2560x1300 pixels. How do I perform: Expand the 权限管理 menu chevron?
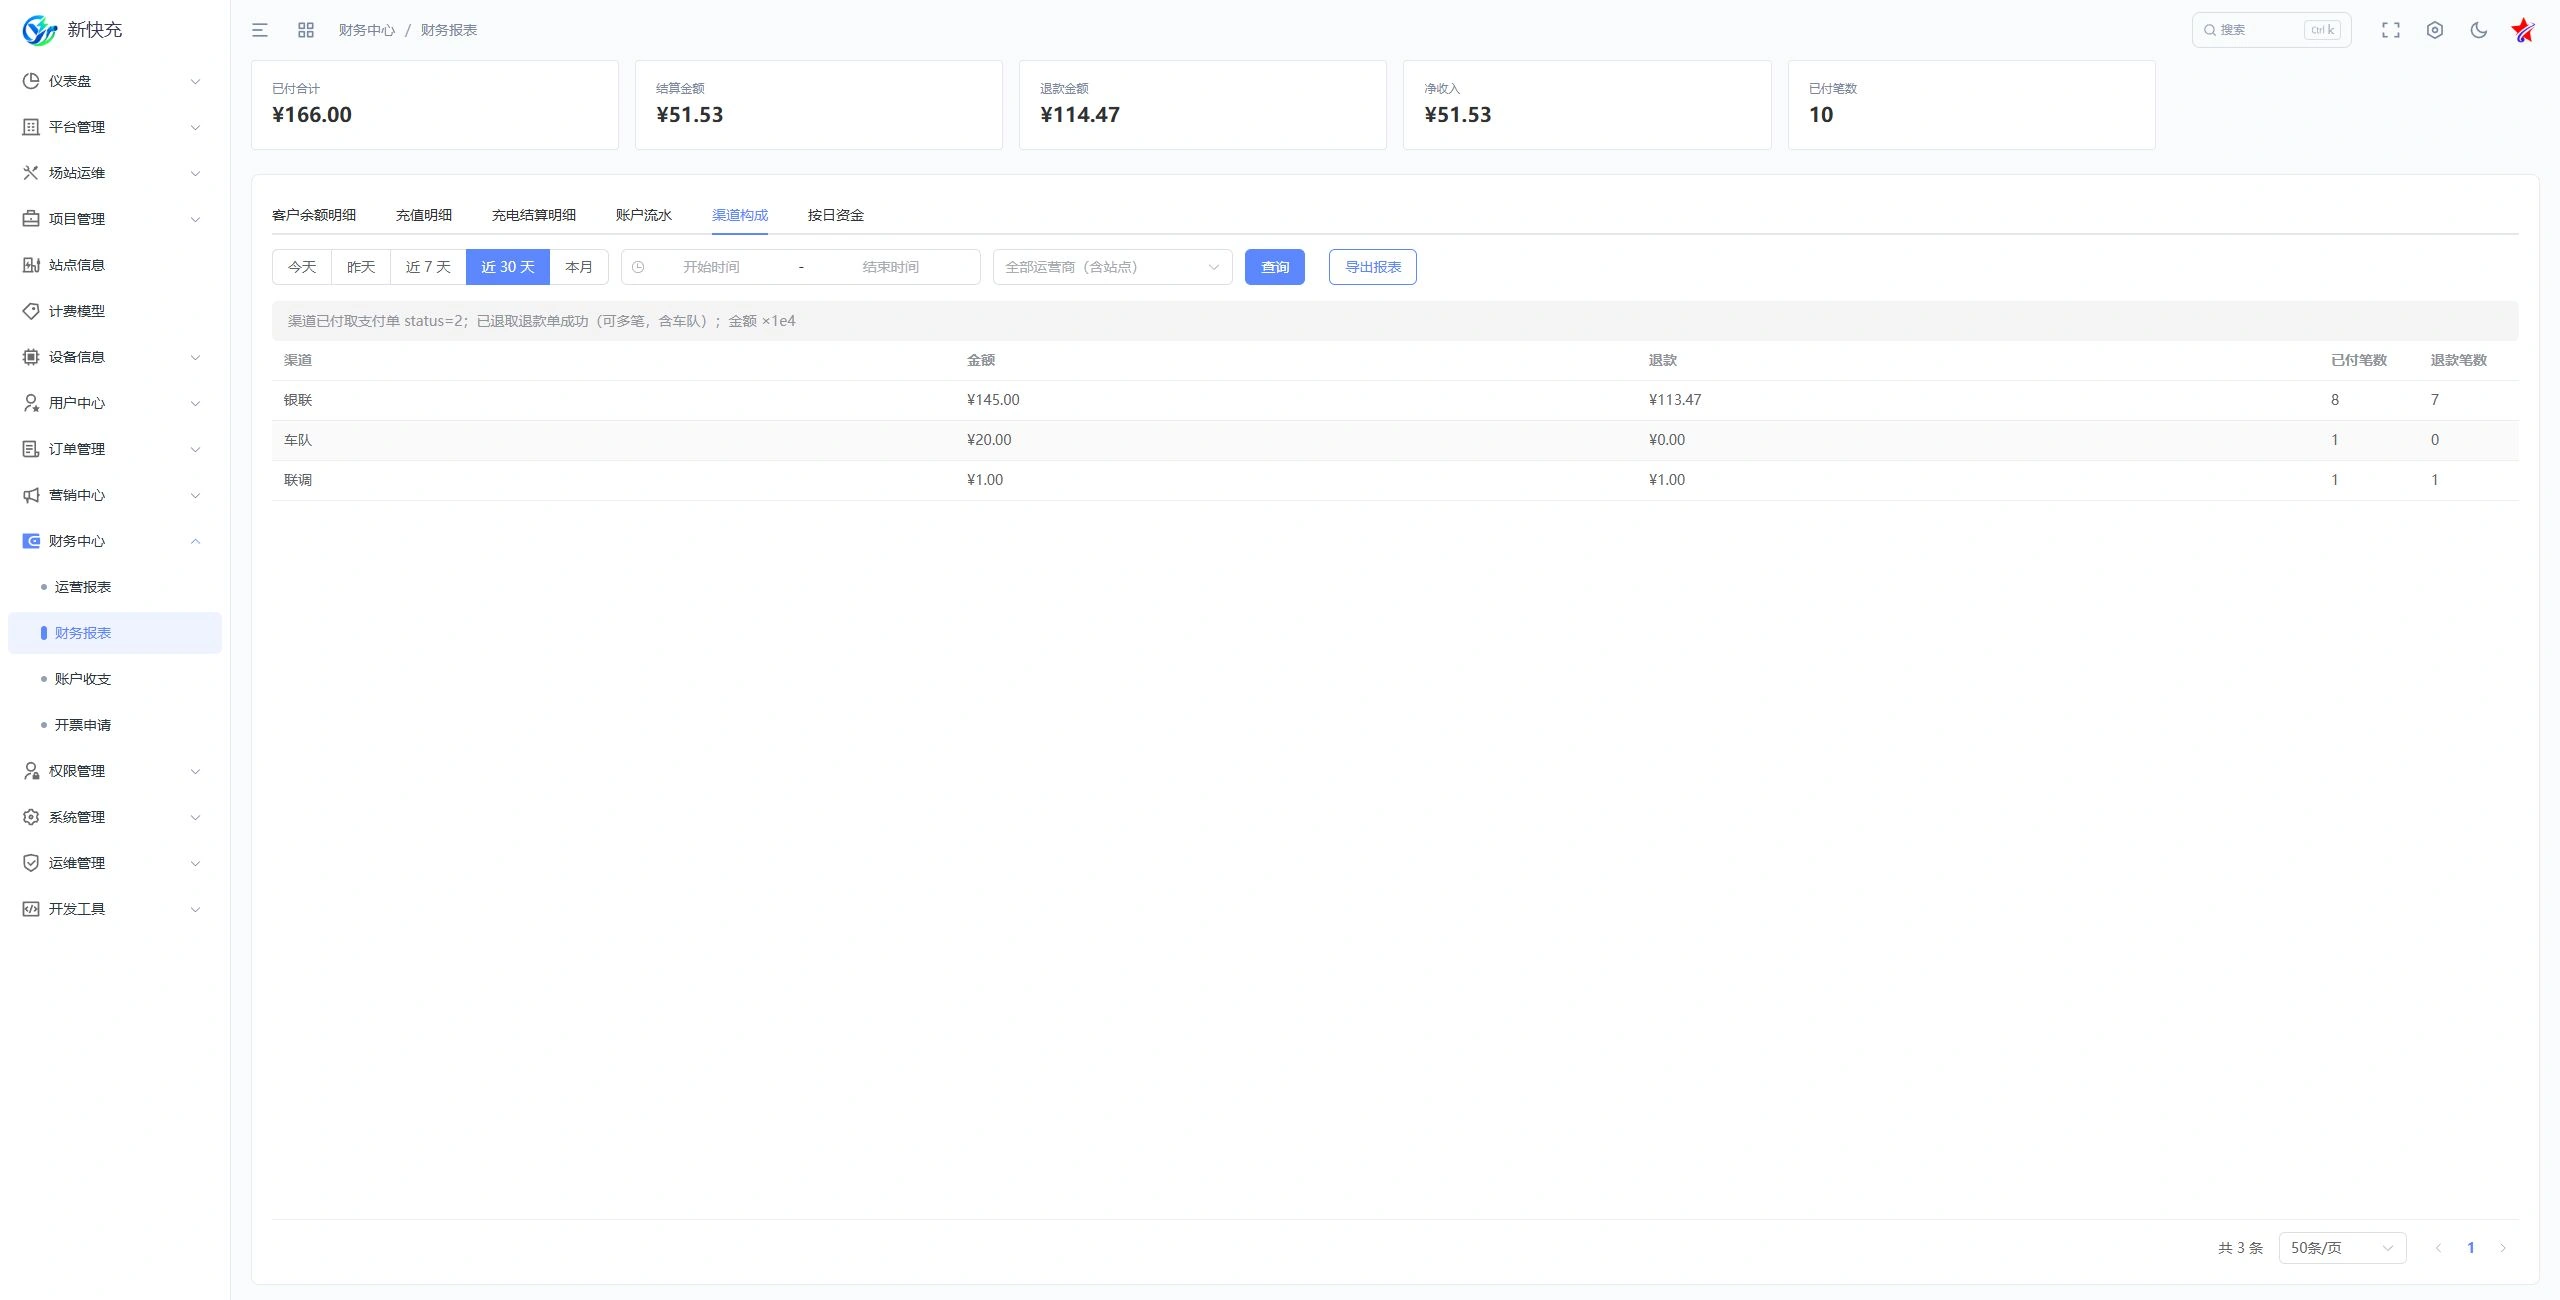point(195,771)
